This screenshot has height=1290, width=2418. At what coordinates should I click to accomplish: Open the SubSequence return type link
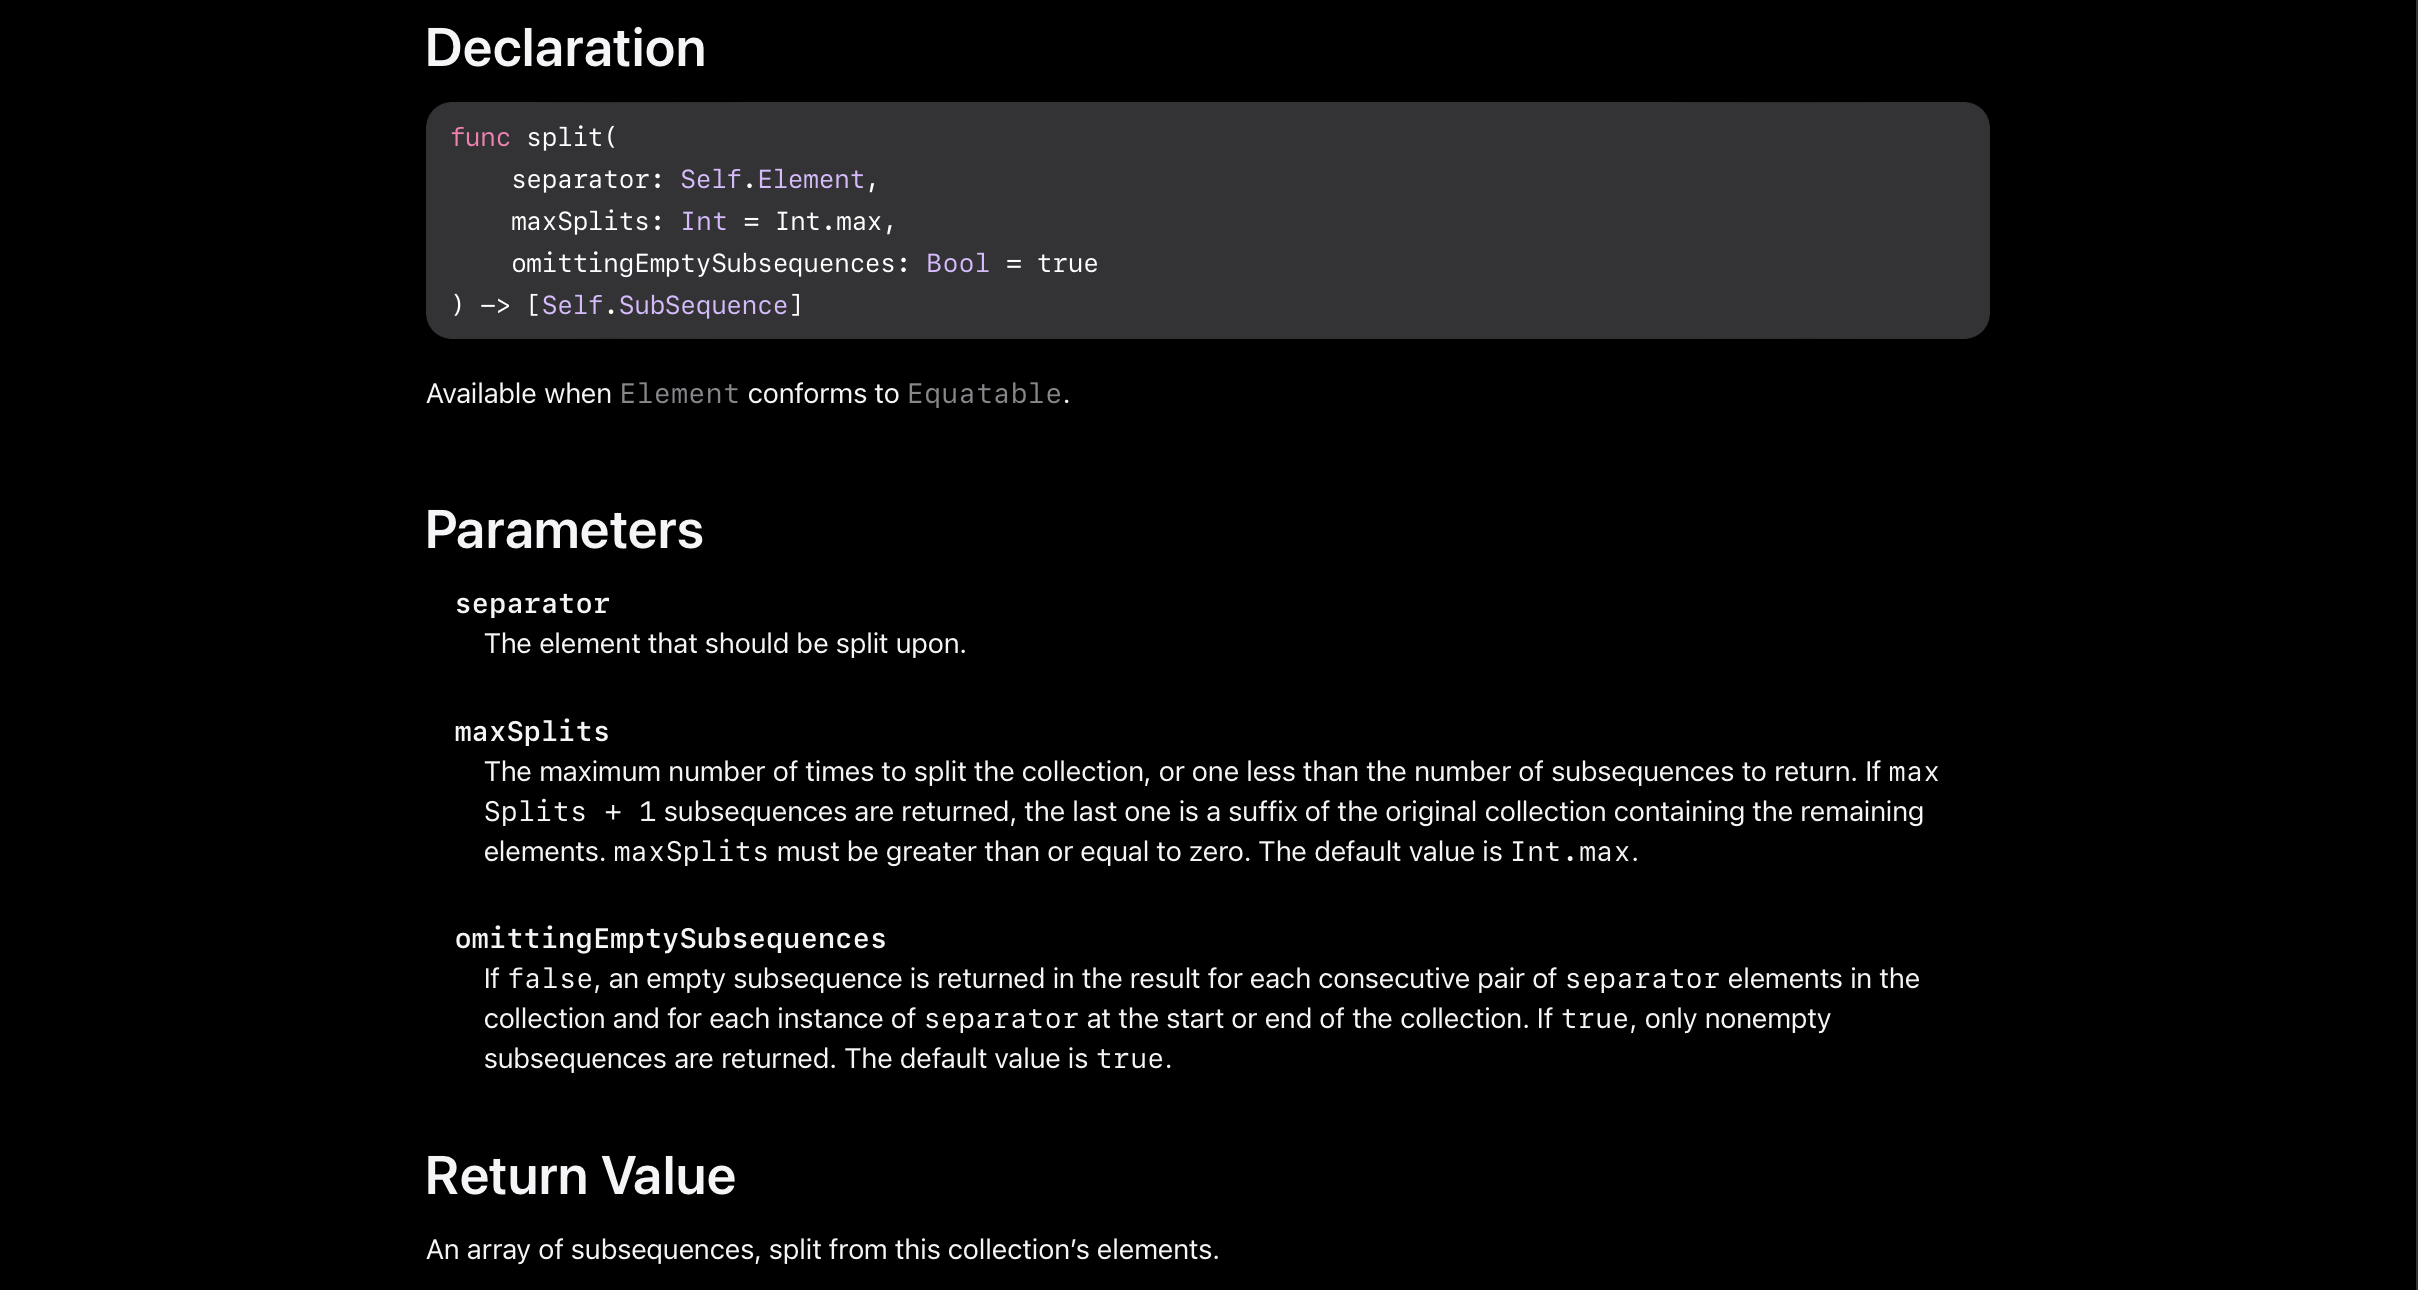click(x=703, y=306)
